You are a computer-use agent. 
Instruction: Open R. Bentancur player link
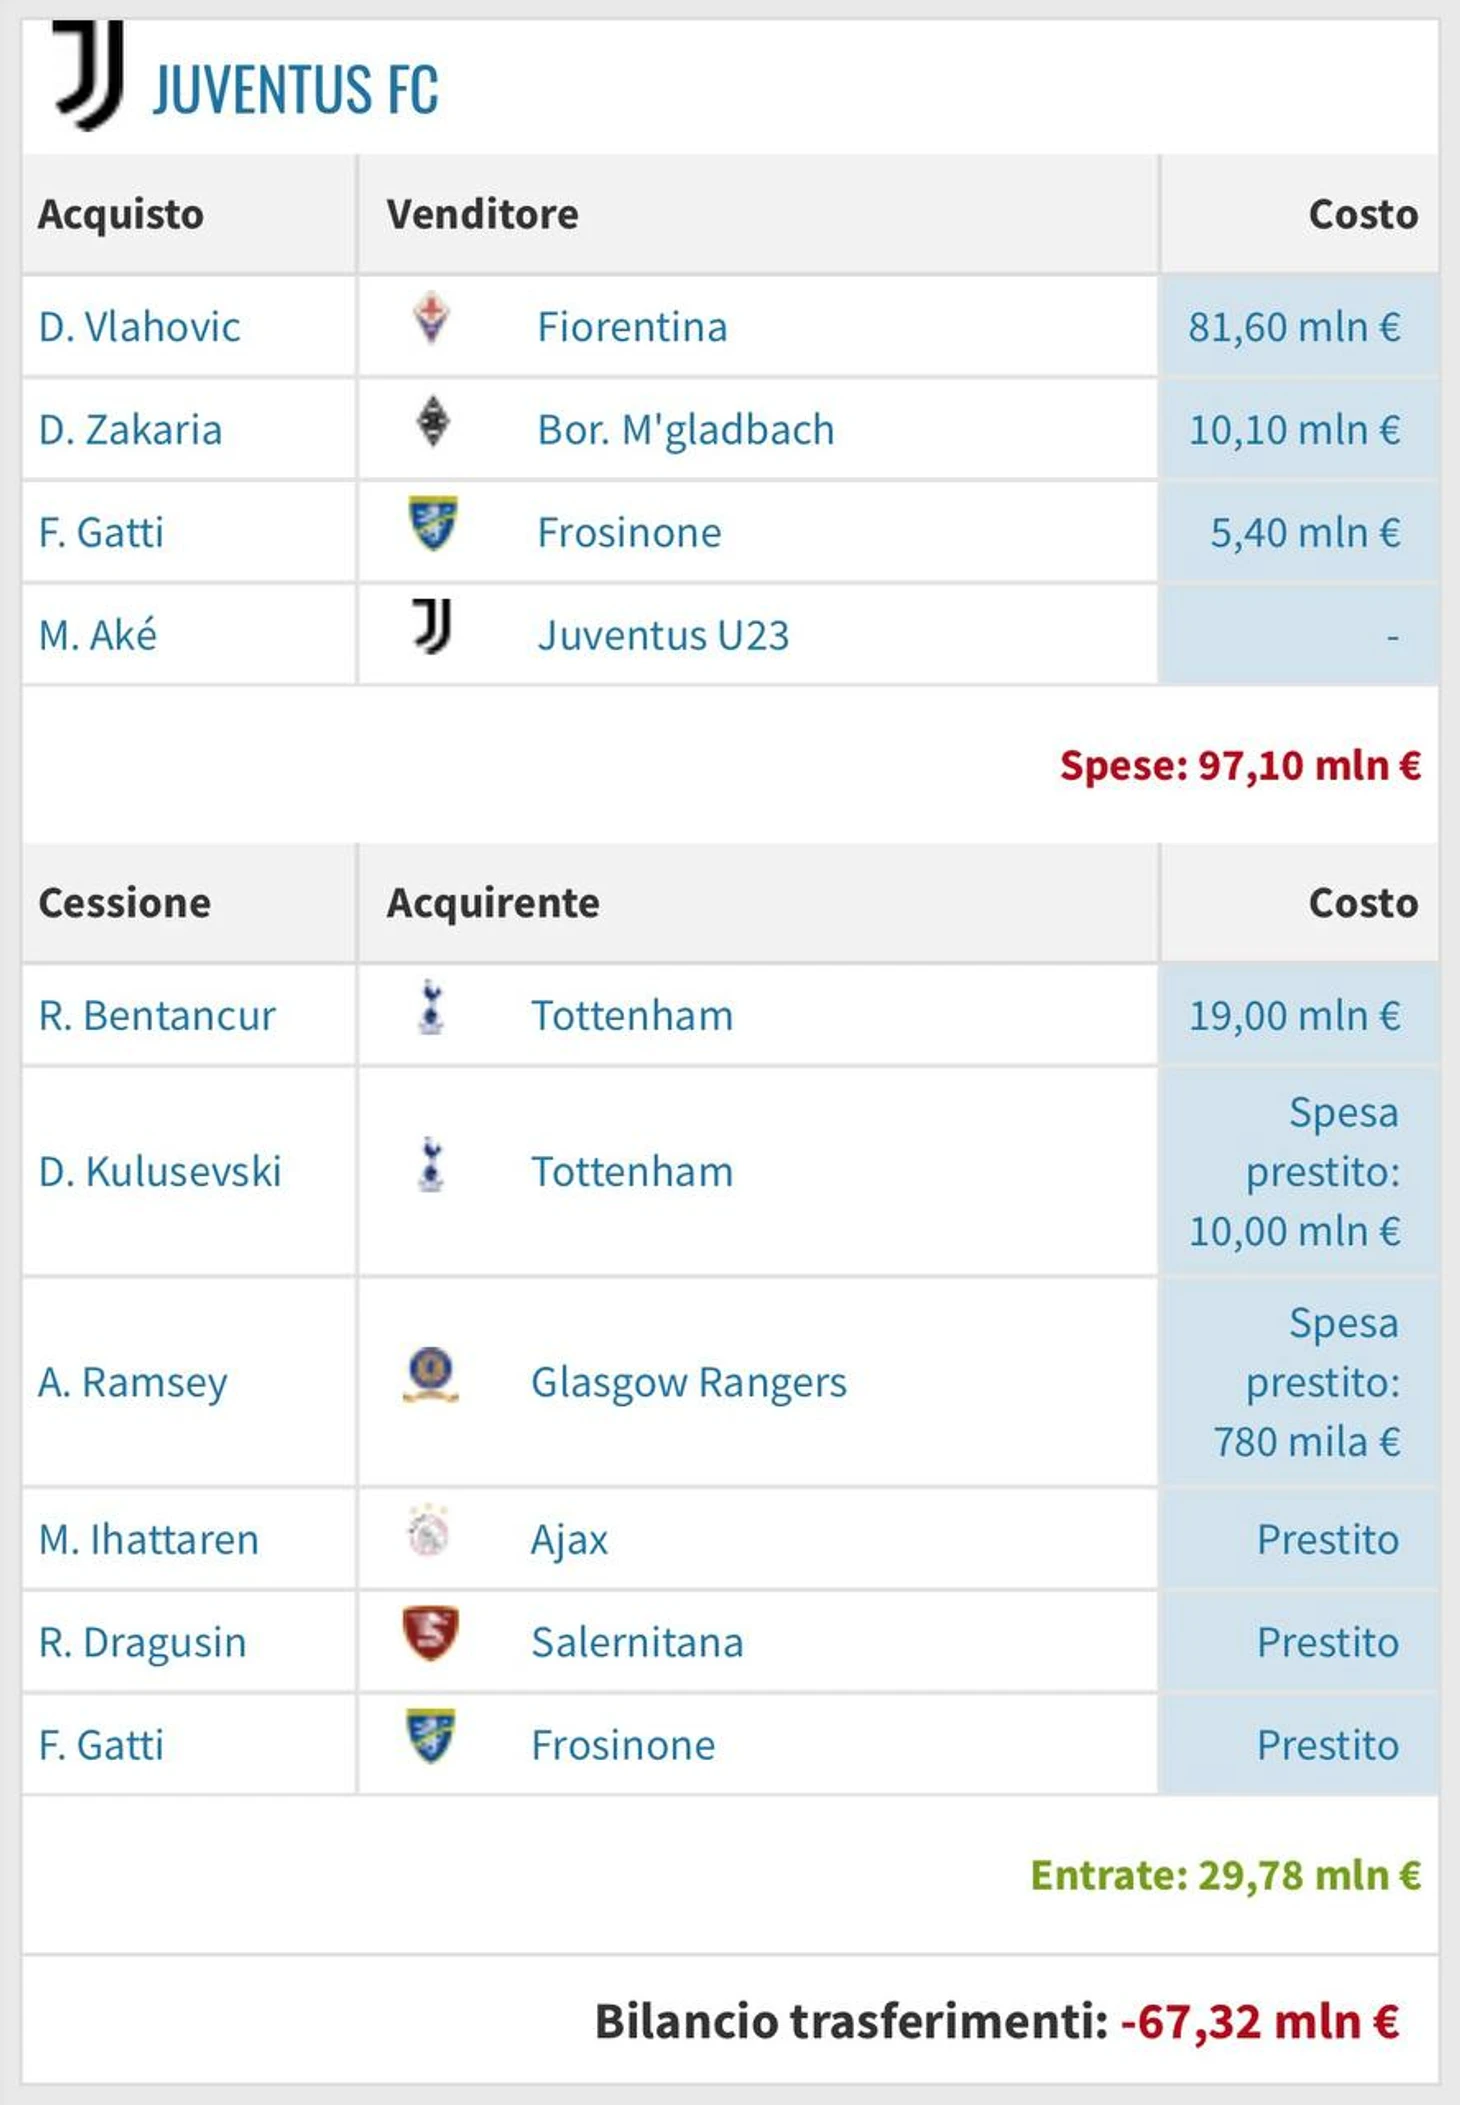[x=157, y=1016]
